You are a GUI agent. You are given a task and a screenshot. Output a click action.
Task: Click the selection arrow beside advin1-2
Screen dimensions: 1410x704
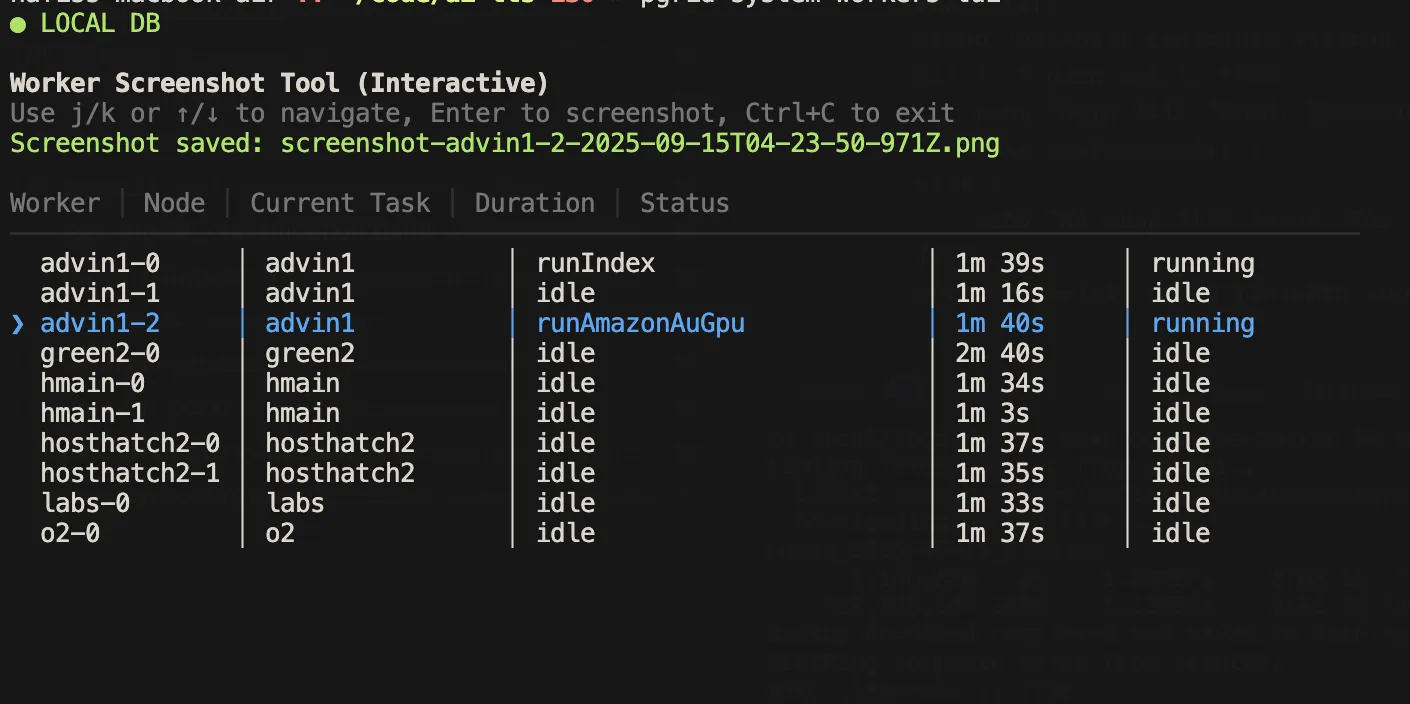tap(19, 322)
